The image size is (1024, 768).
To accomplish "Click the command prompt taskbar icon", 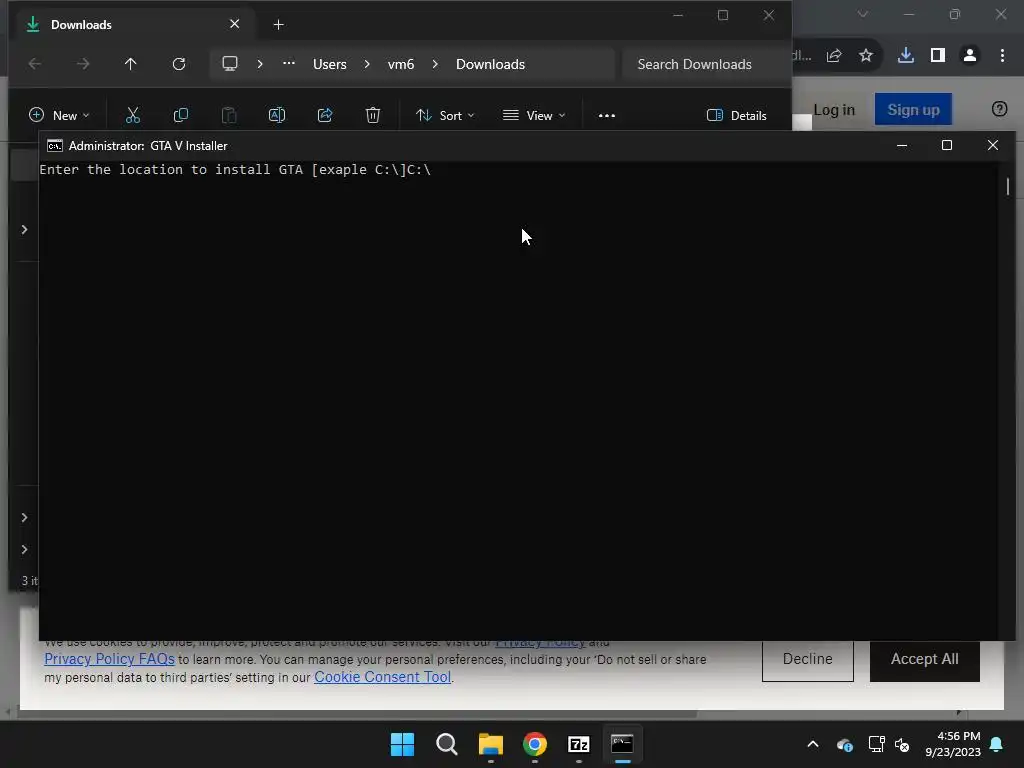I will pyautogui.click(x=622, y=744).
